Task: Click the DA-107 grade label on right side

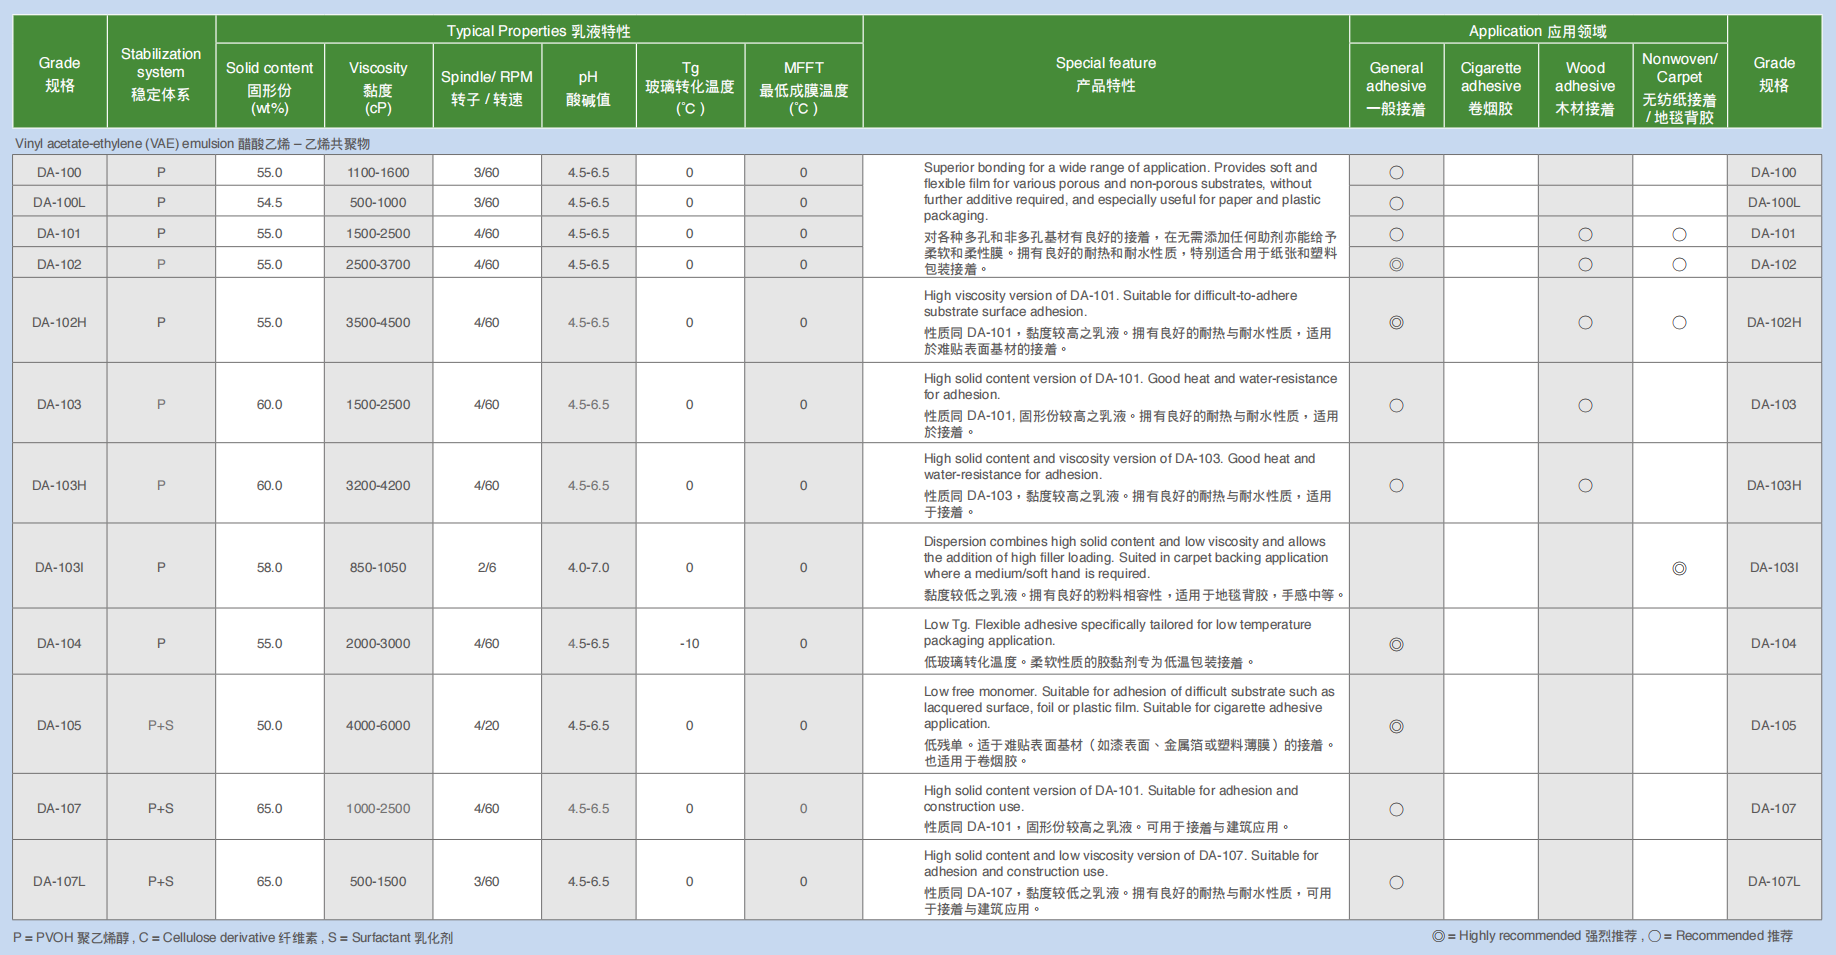Action: point(1773,808)
